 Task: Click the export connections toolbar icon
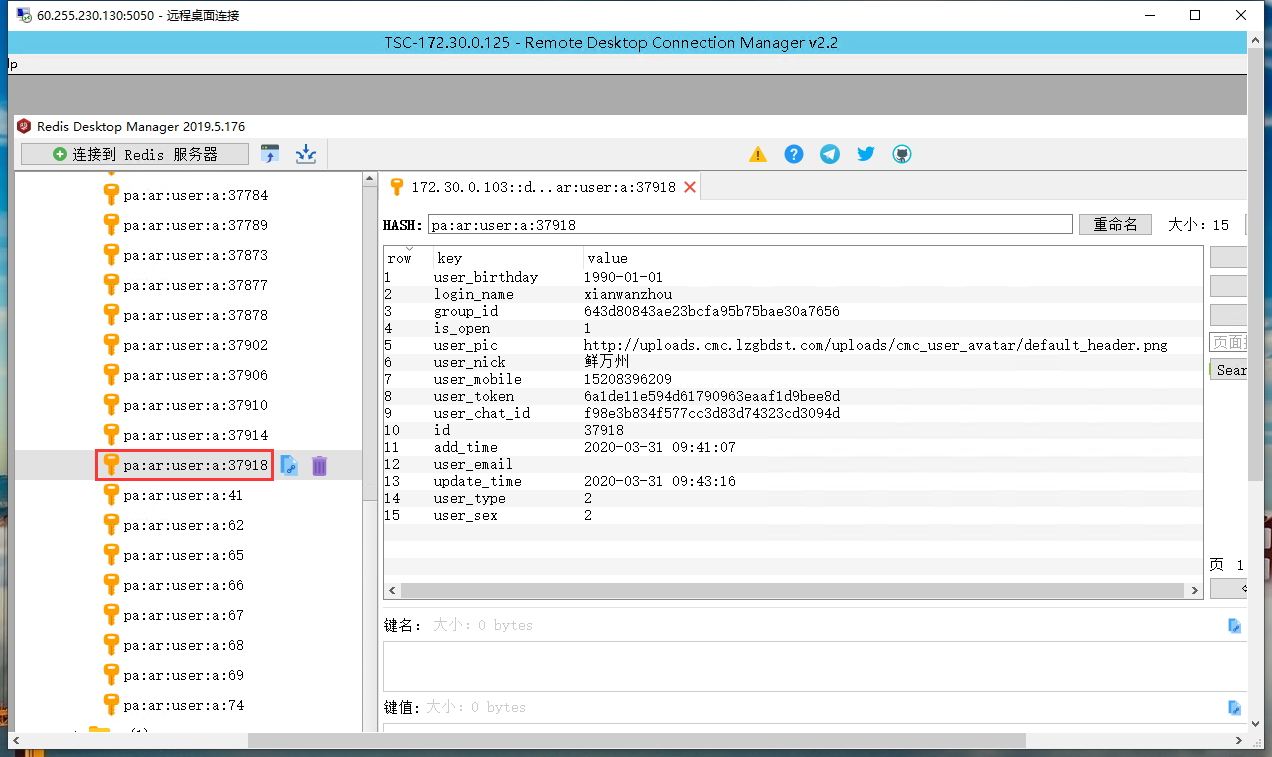point(306,154)
